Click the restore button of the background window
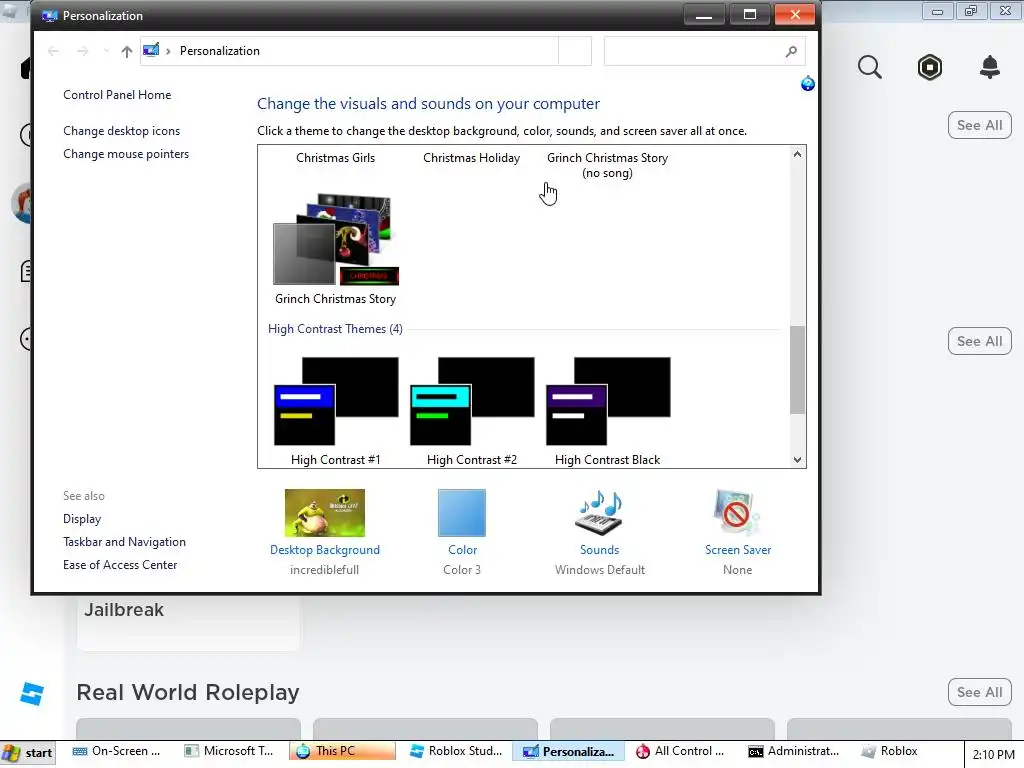The image size is (1024, 768). point(971,11)
